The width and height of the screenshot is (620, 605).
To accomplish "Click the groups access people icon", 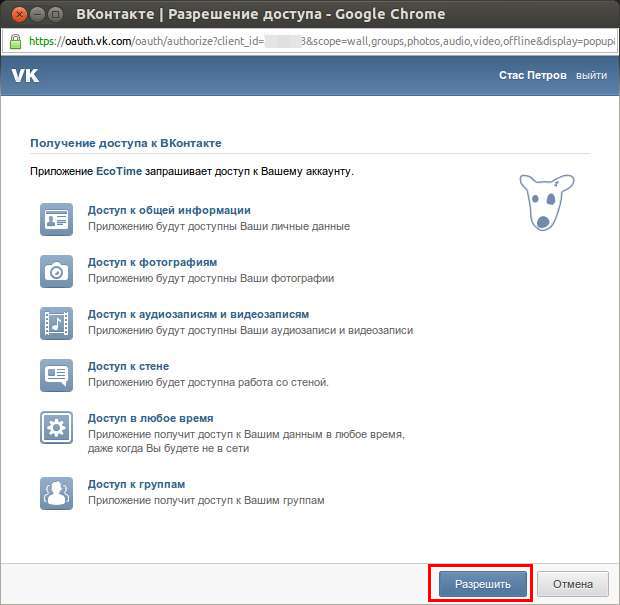I will [x=56, y=492].
